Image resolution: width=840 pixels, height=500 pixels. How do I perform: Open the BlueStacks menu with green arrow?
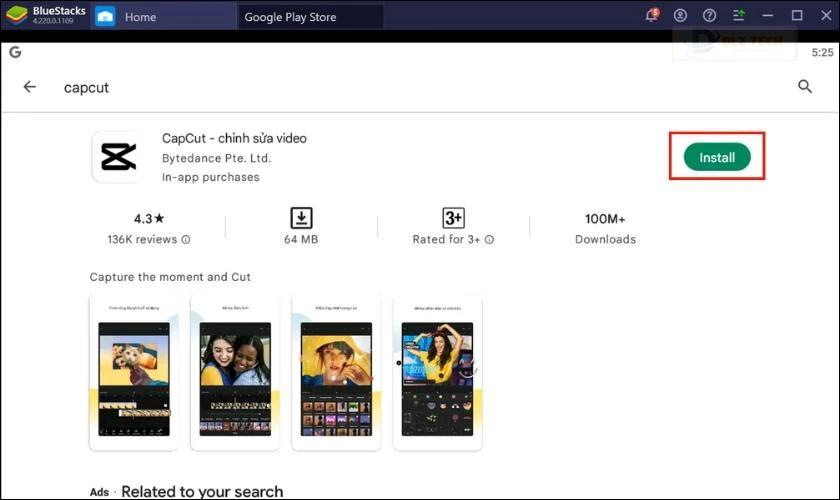coord(739,16)
